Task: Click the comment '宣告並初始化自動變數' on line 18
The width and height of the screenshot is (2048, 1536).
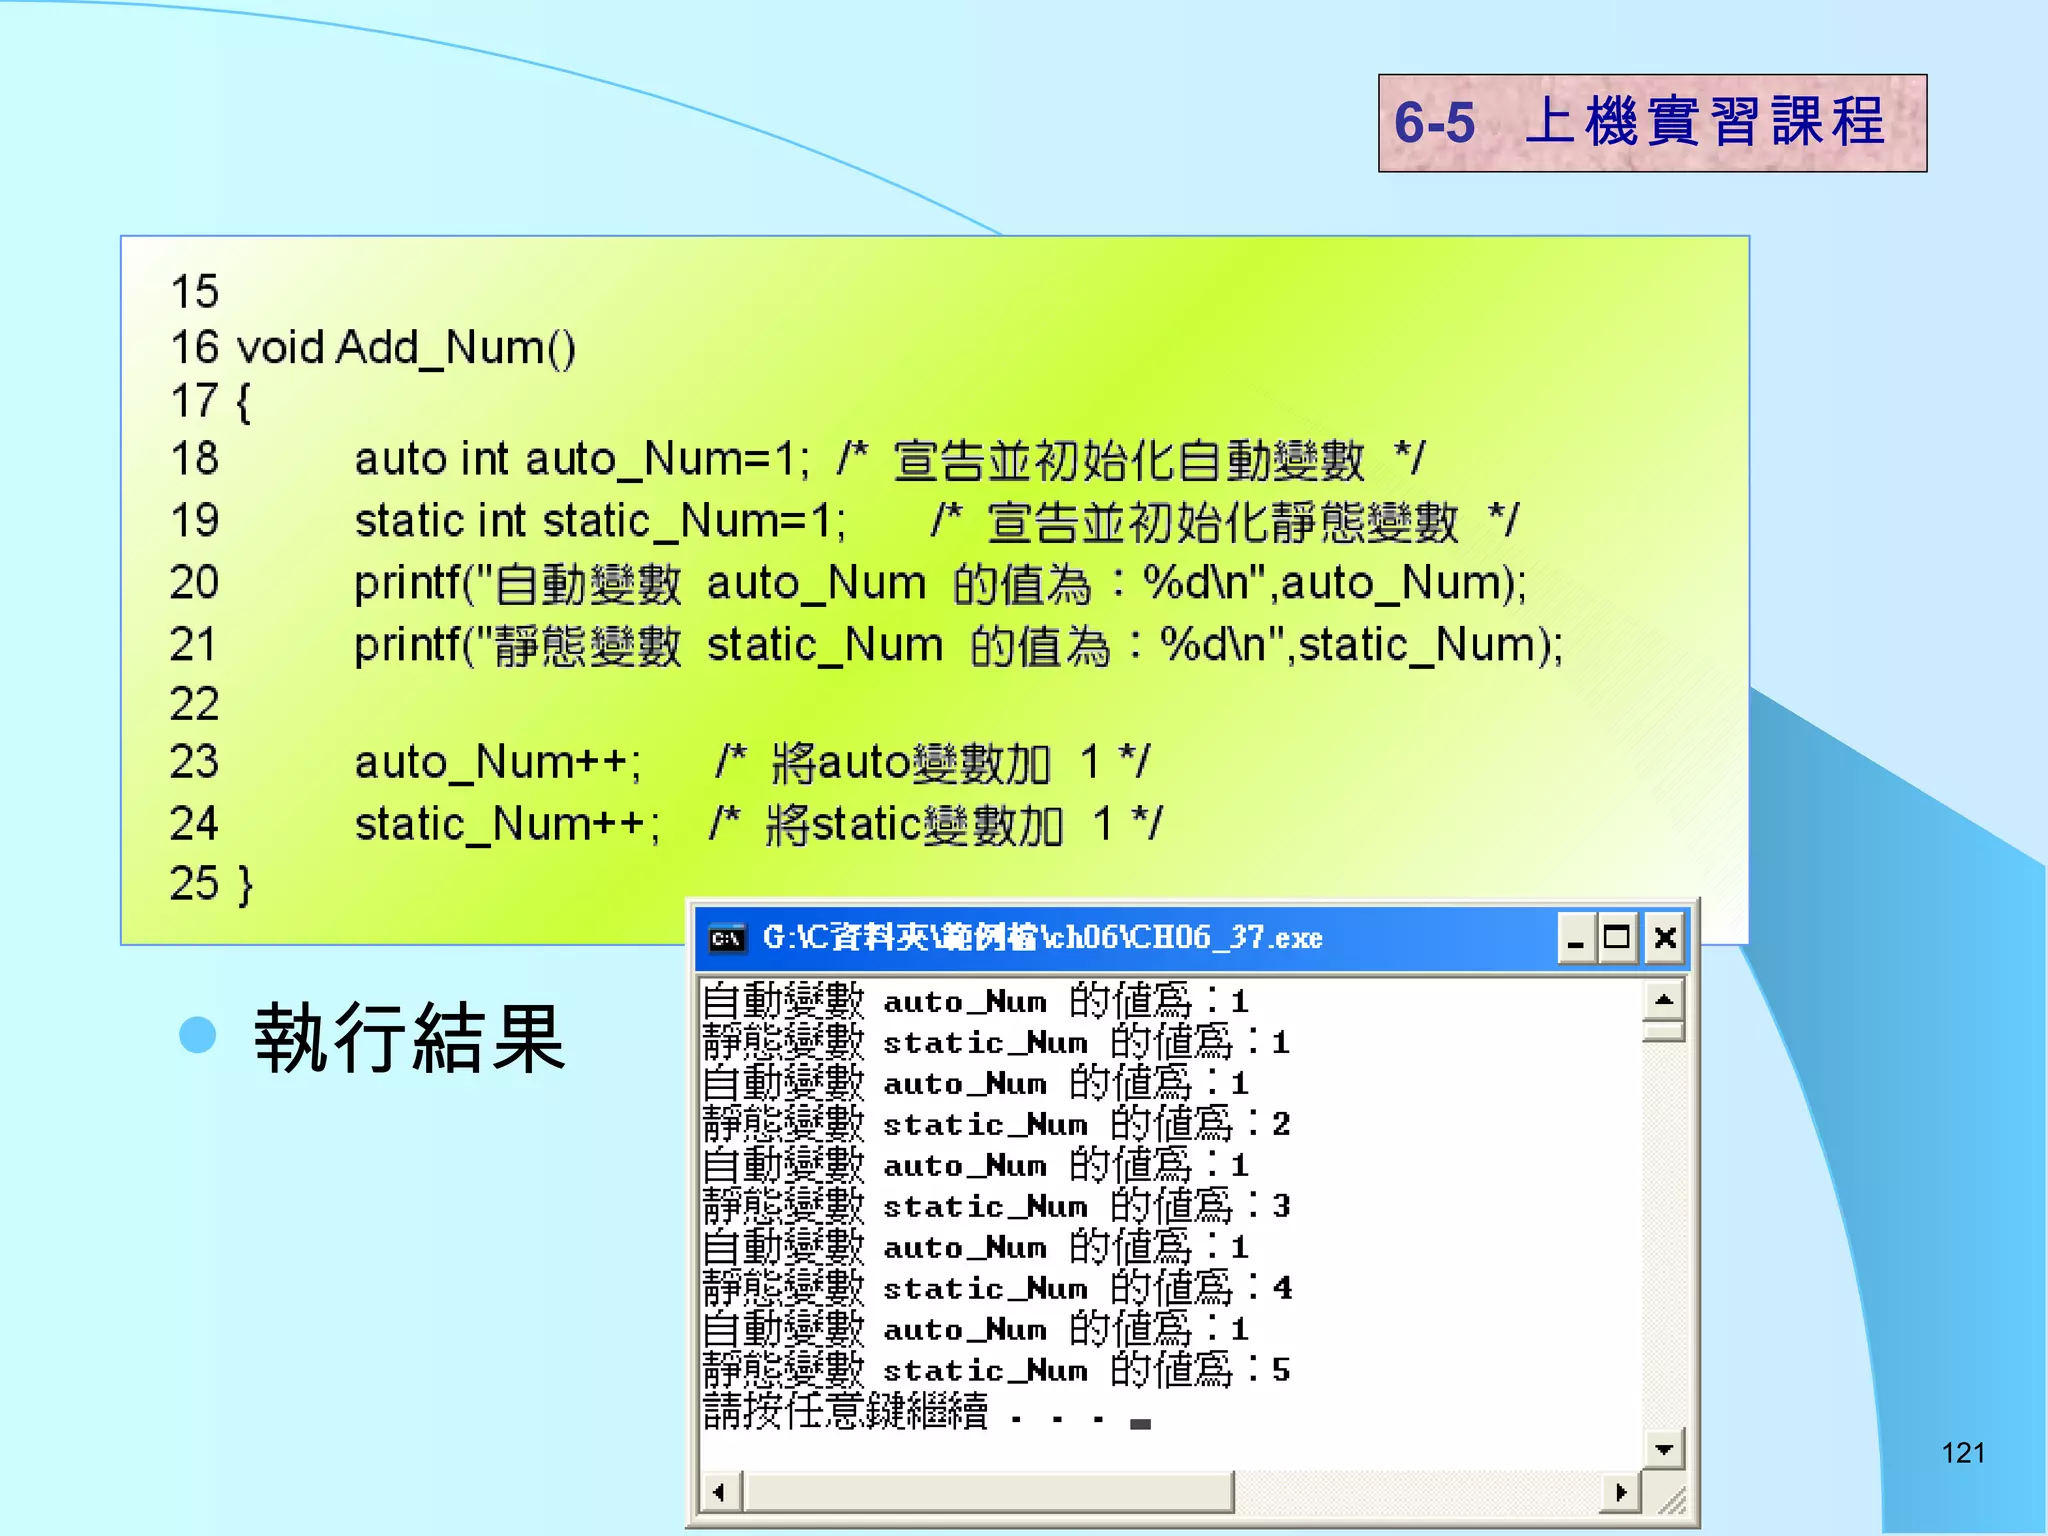Action: pos(1128,461)
